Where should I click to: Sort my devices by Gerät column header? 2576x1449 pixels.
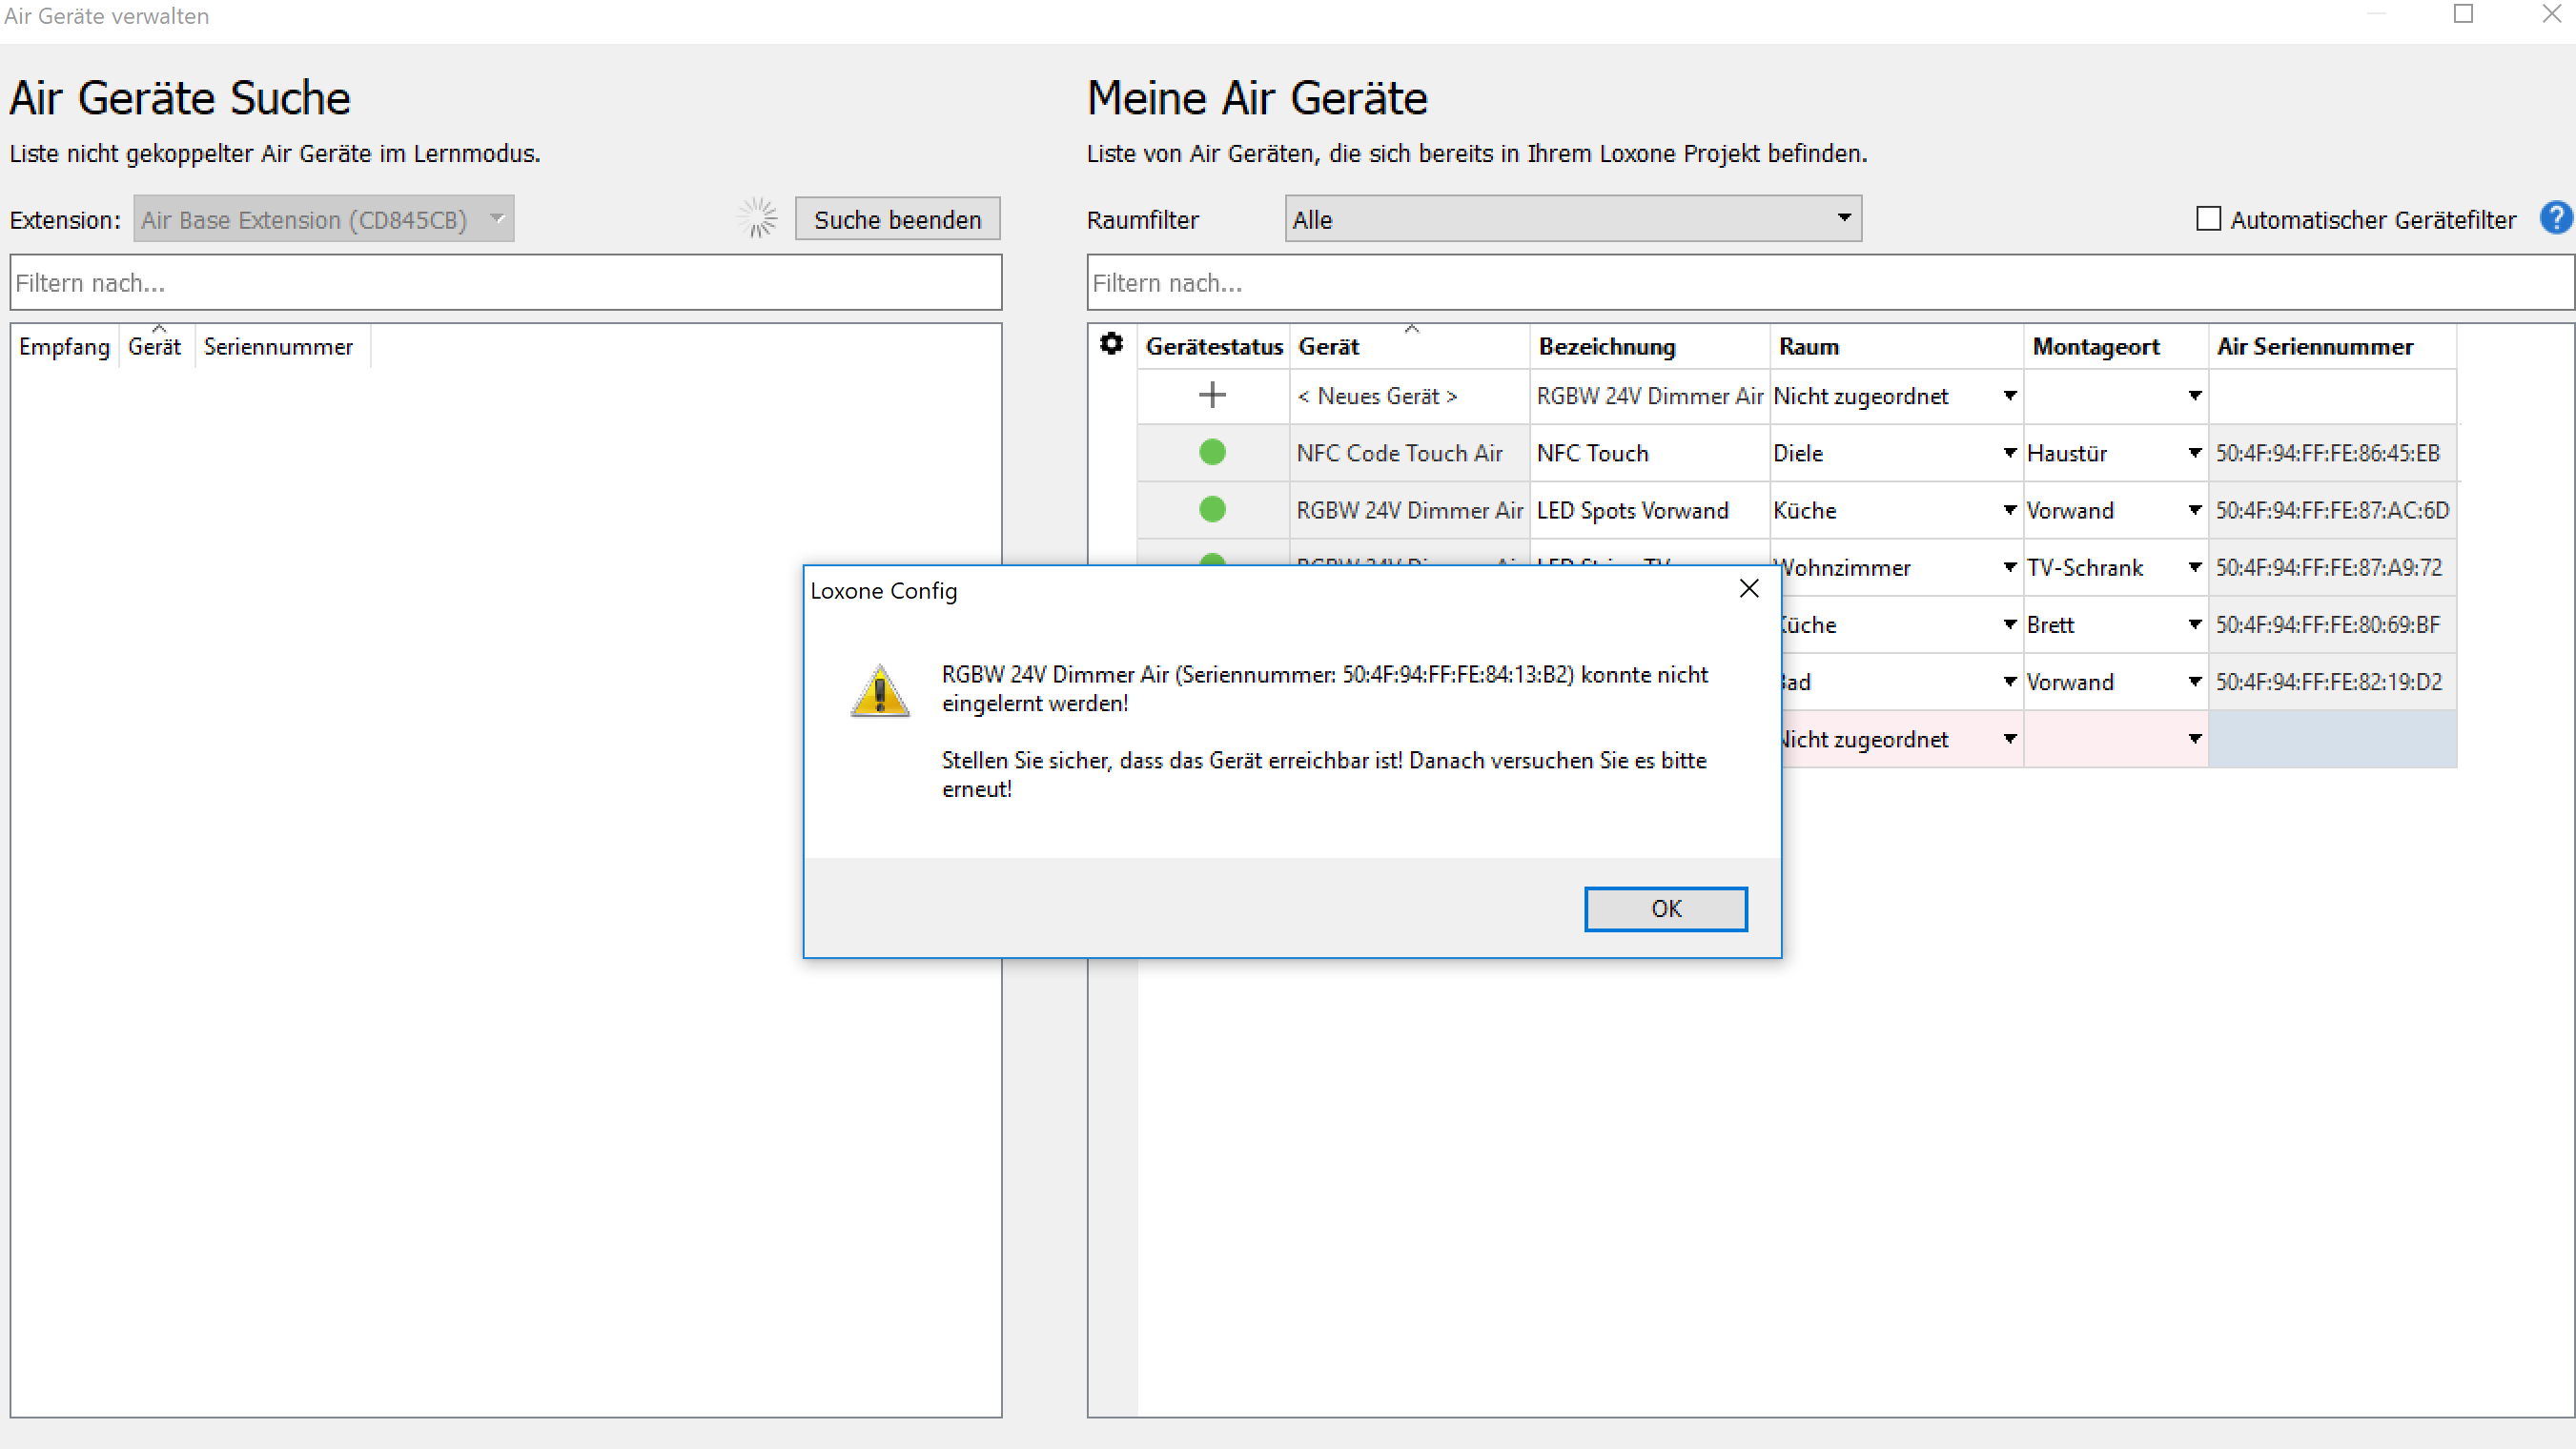click(1409, 346)
